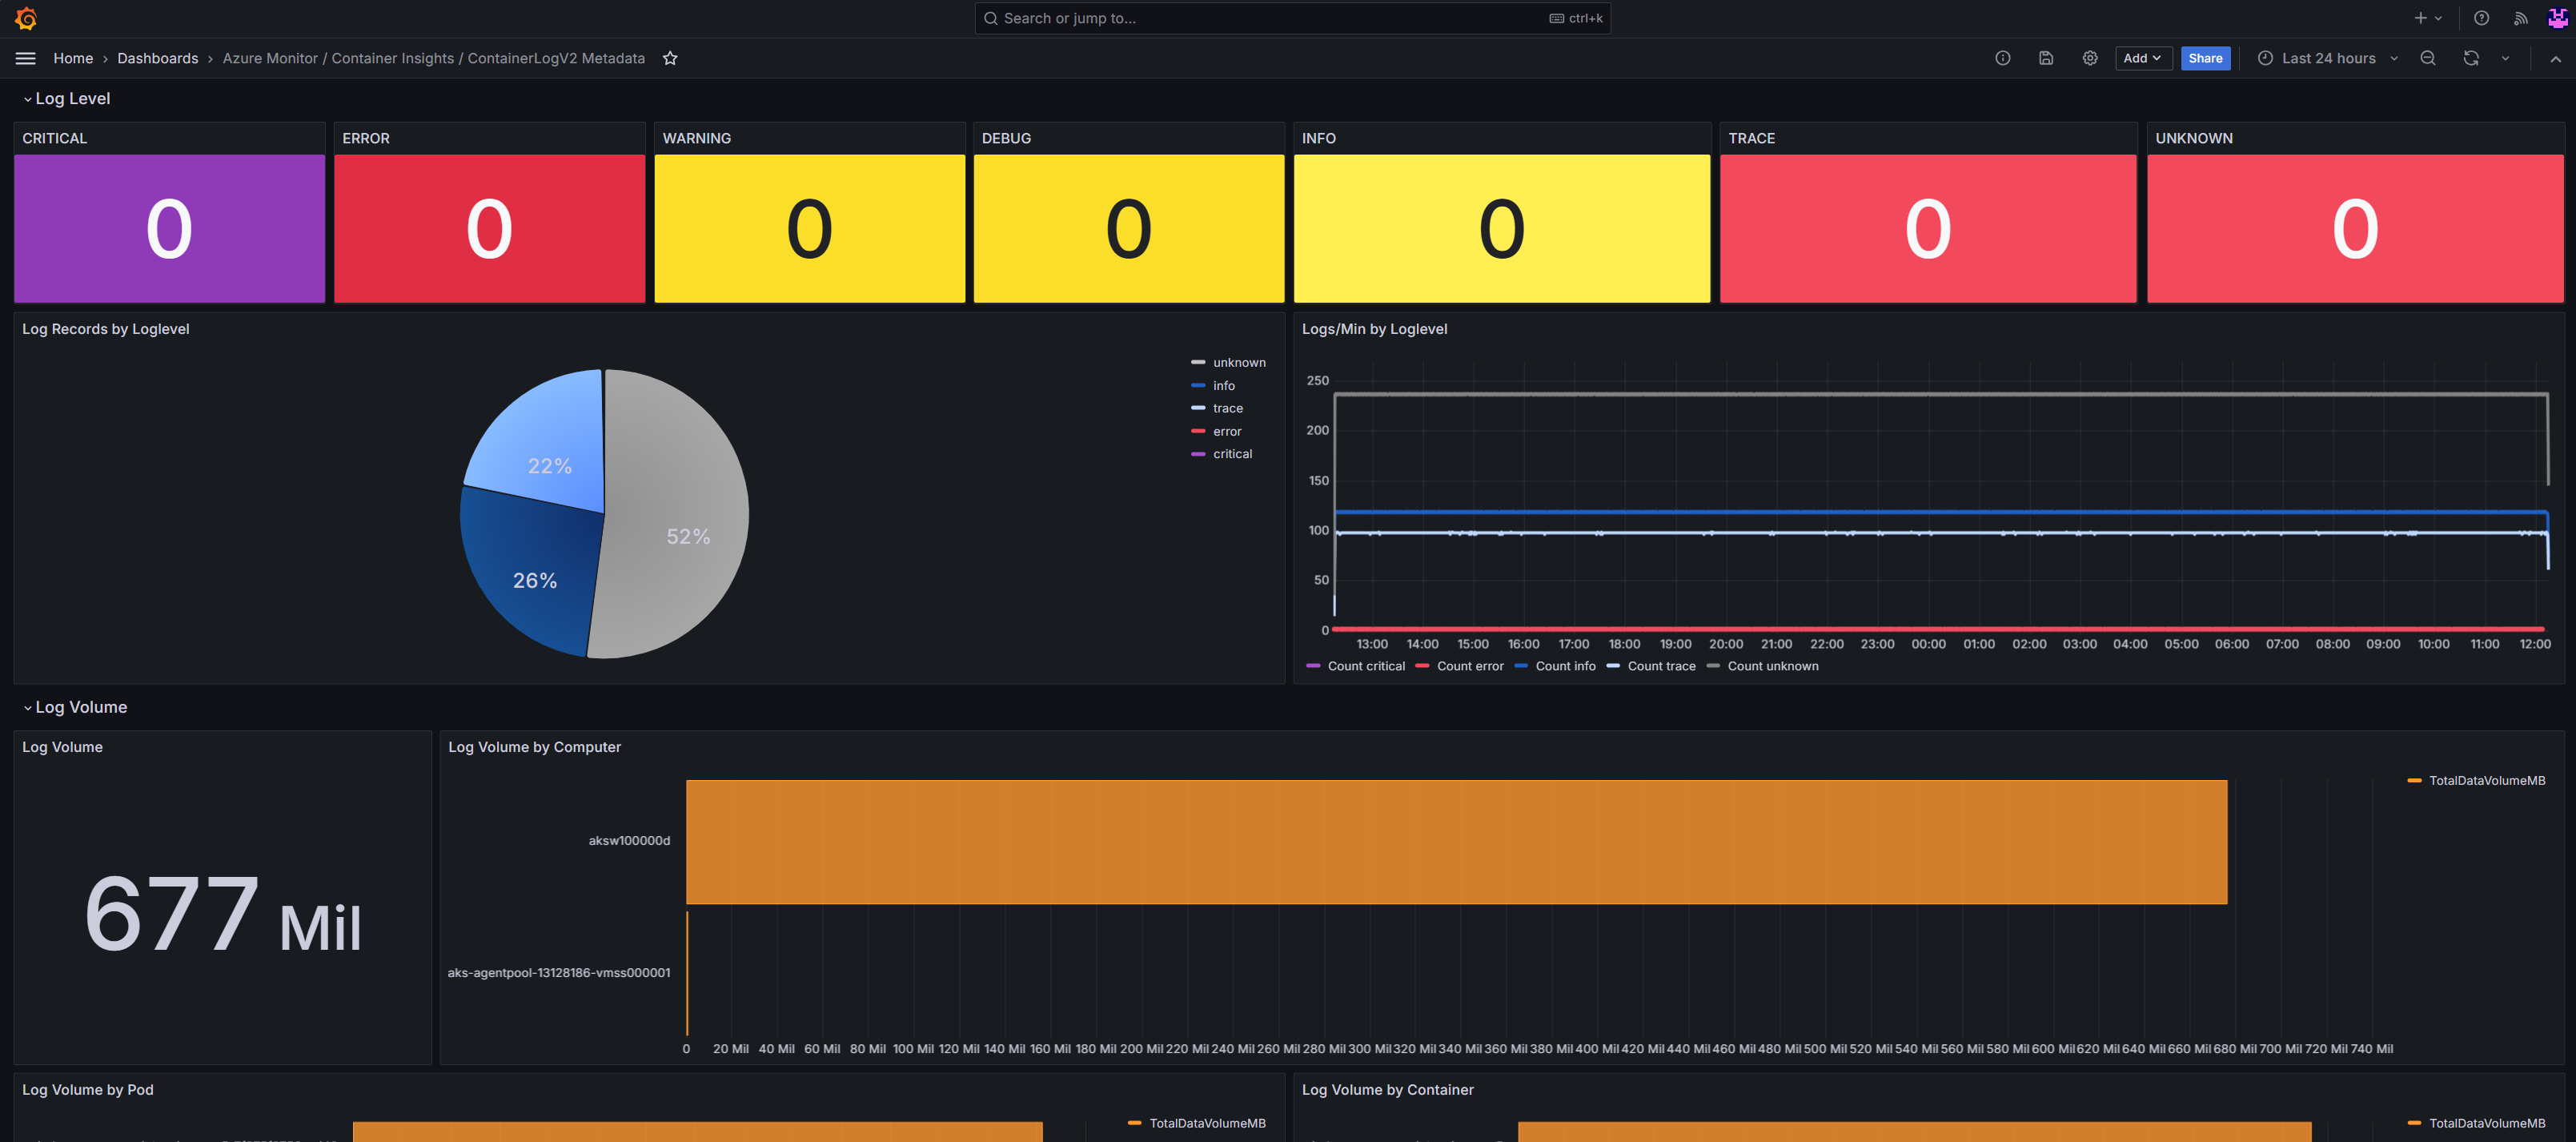Toggle the unknown series in pie legend
This screenshot has height=1142, width=2576.
coord(1238,362)
